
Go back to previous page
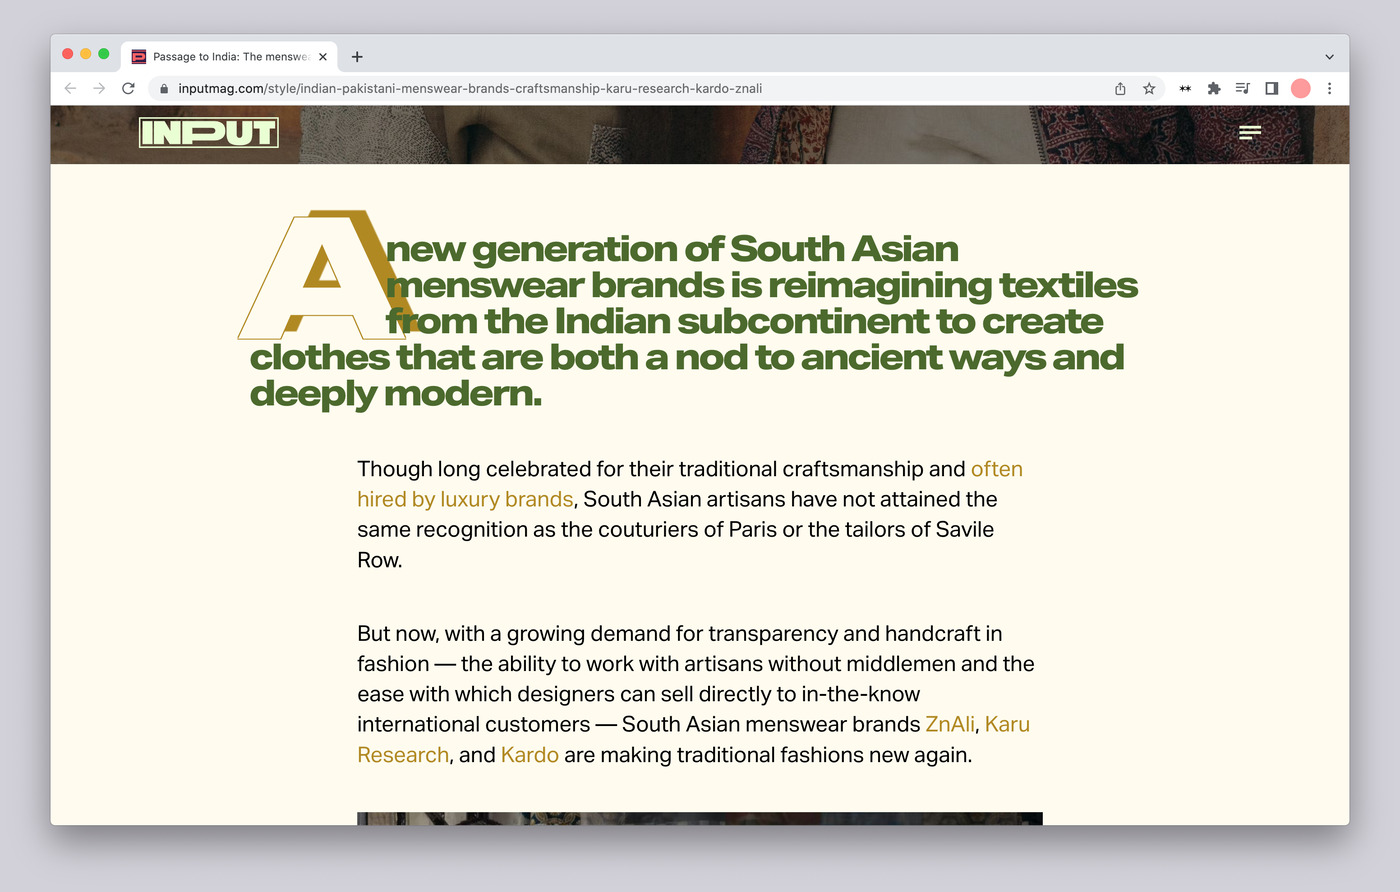70,88
